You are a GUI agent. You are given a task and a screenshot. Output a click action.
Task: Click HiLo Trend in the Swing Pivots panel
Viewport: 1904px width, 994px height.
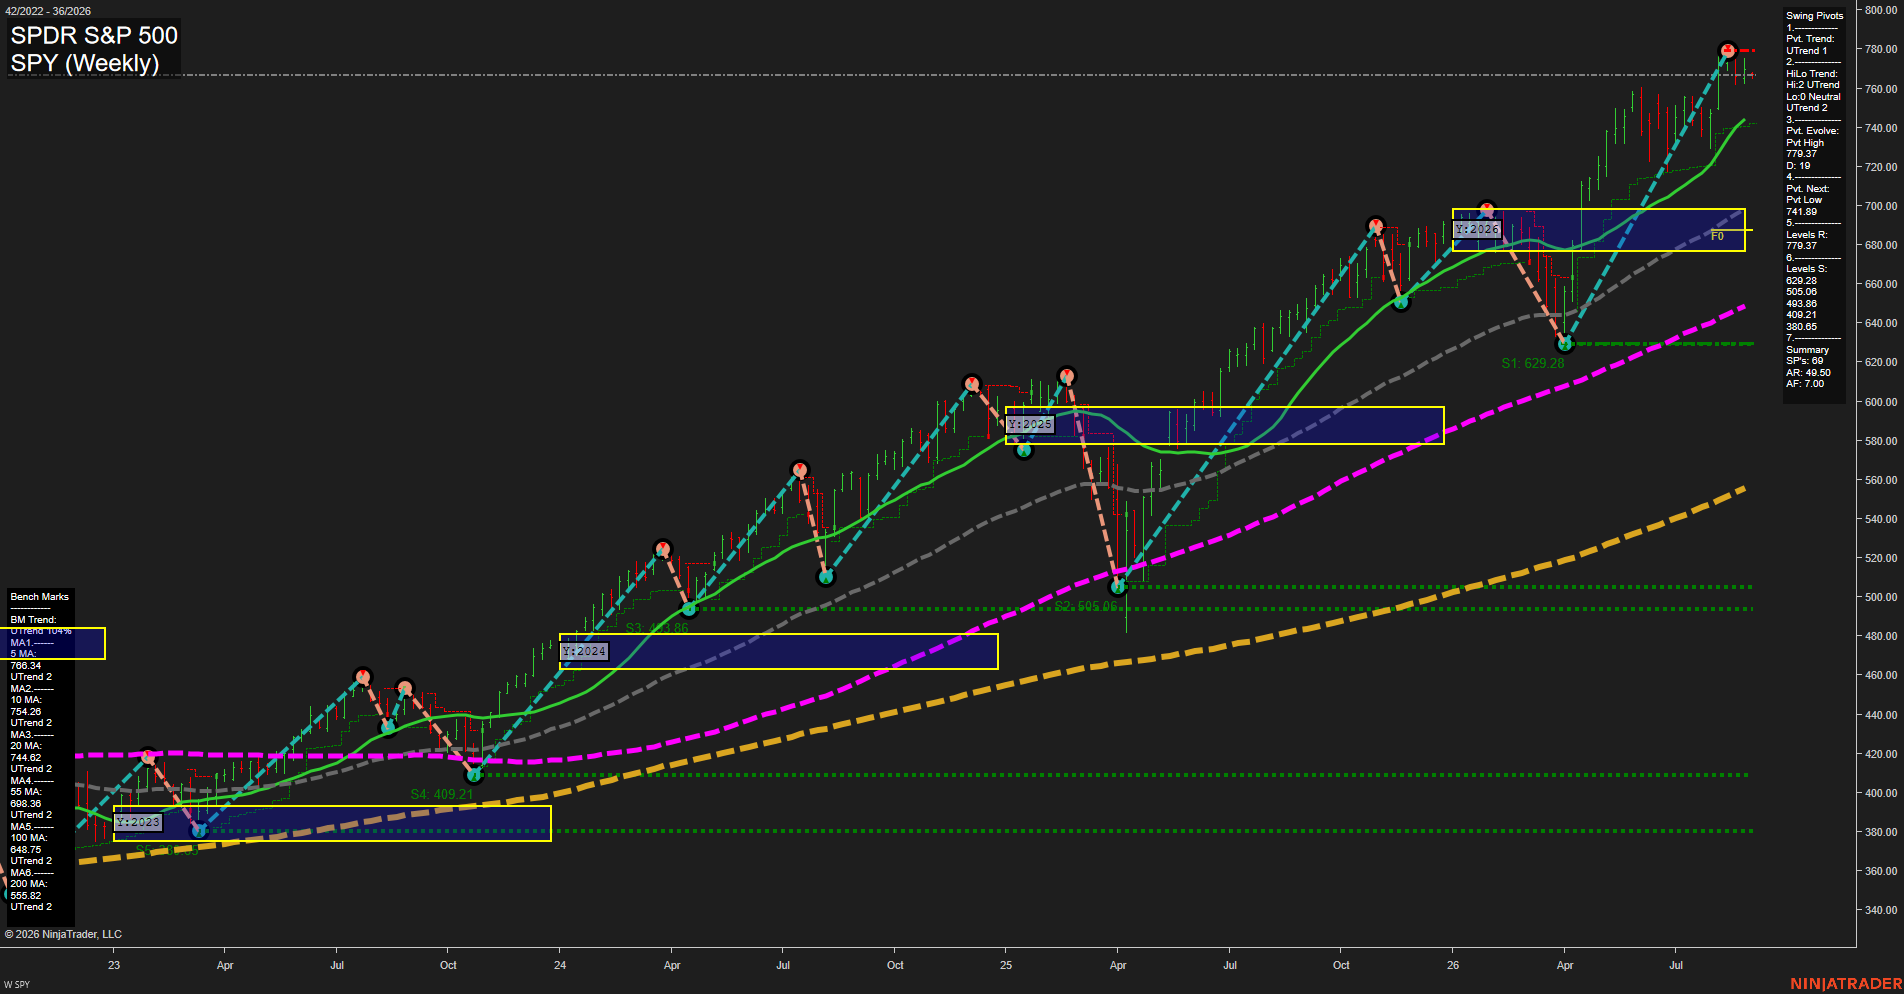coord(1812,74)
